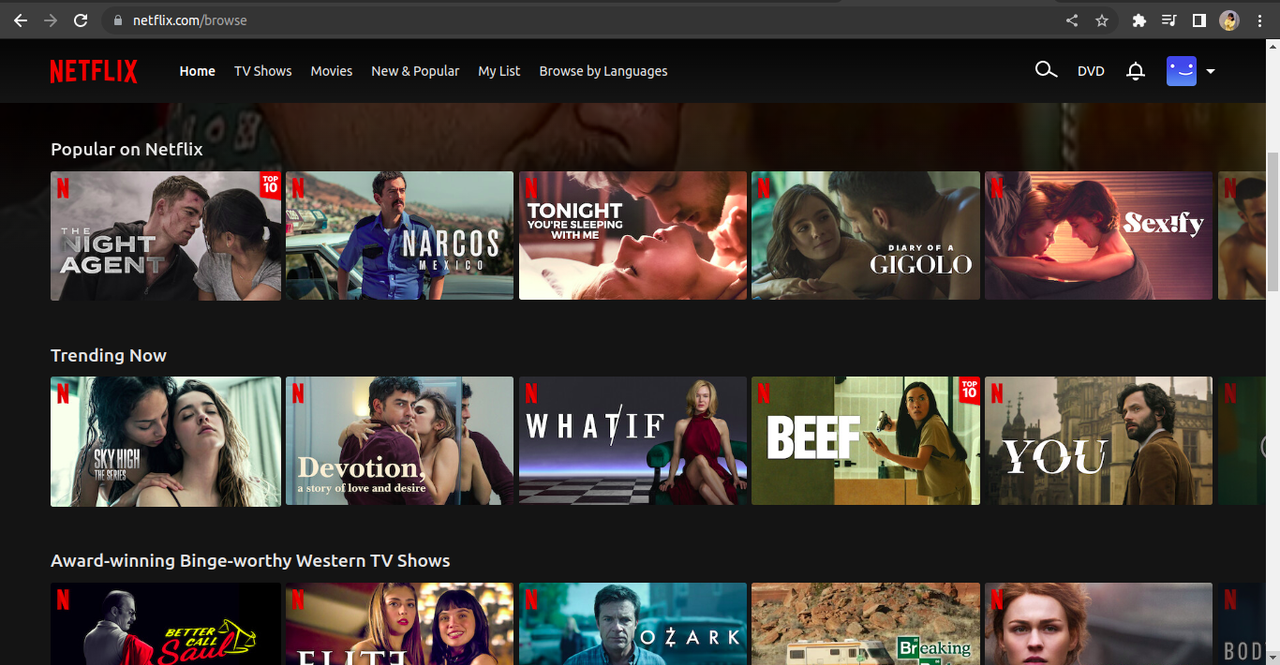Screen dimensions: 1280x665
Task: Open the Chrome three-dot menu
Action: pyautogui.click(x=1259, y=20)
